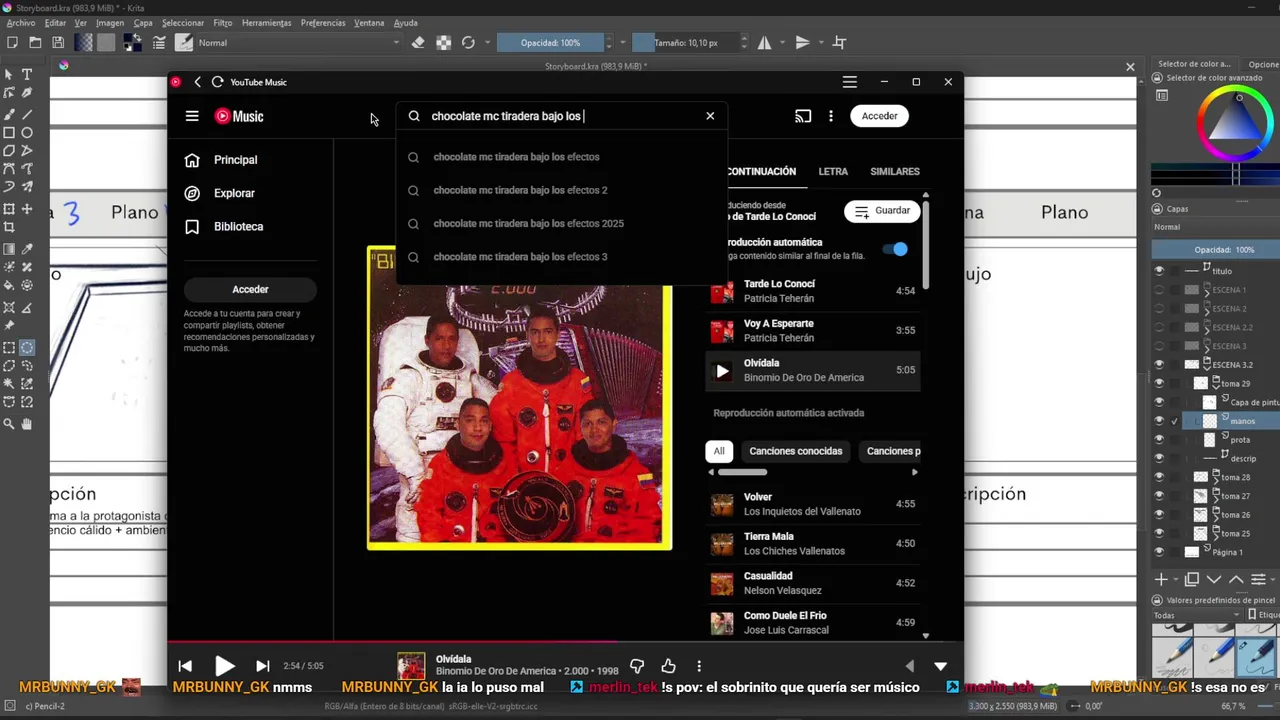Hide the Página 1 layer
The width and height of the screenshot is (1280, 720).
tap(1159, 551)
